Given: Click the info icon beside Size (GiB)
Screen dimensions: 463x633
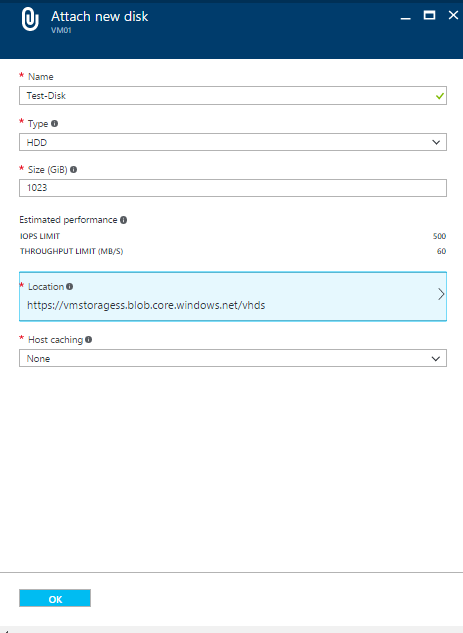Looking at the screenshot, I should pos(73,170).
